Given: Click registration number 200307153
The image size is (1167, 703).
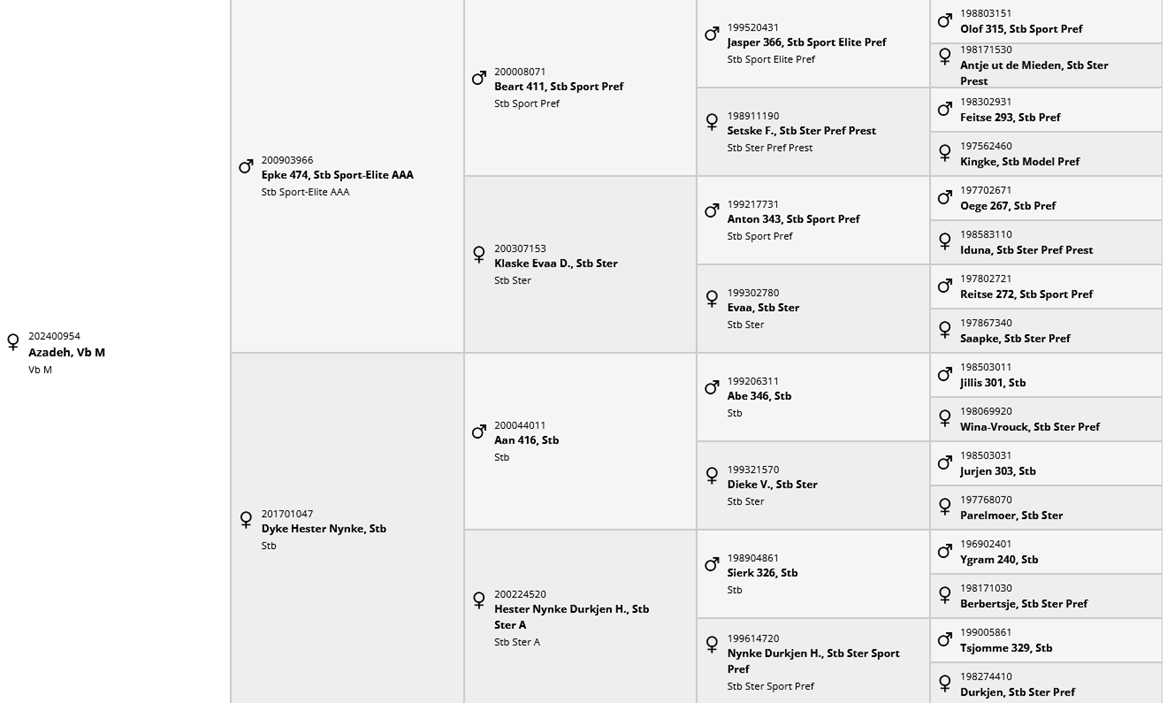Looking at the screenshot, I should (520, 249).
